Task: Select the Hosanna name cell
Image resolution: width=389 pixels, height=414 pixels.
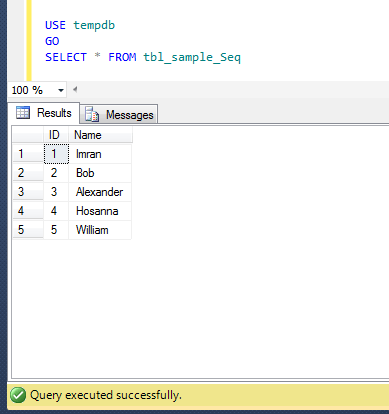Action: [x=100, y=211]
